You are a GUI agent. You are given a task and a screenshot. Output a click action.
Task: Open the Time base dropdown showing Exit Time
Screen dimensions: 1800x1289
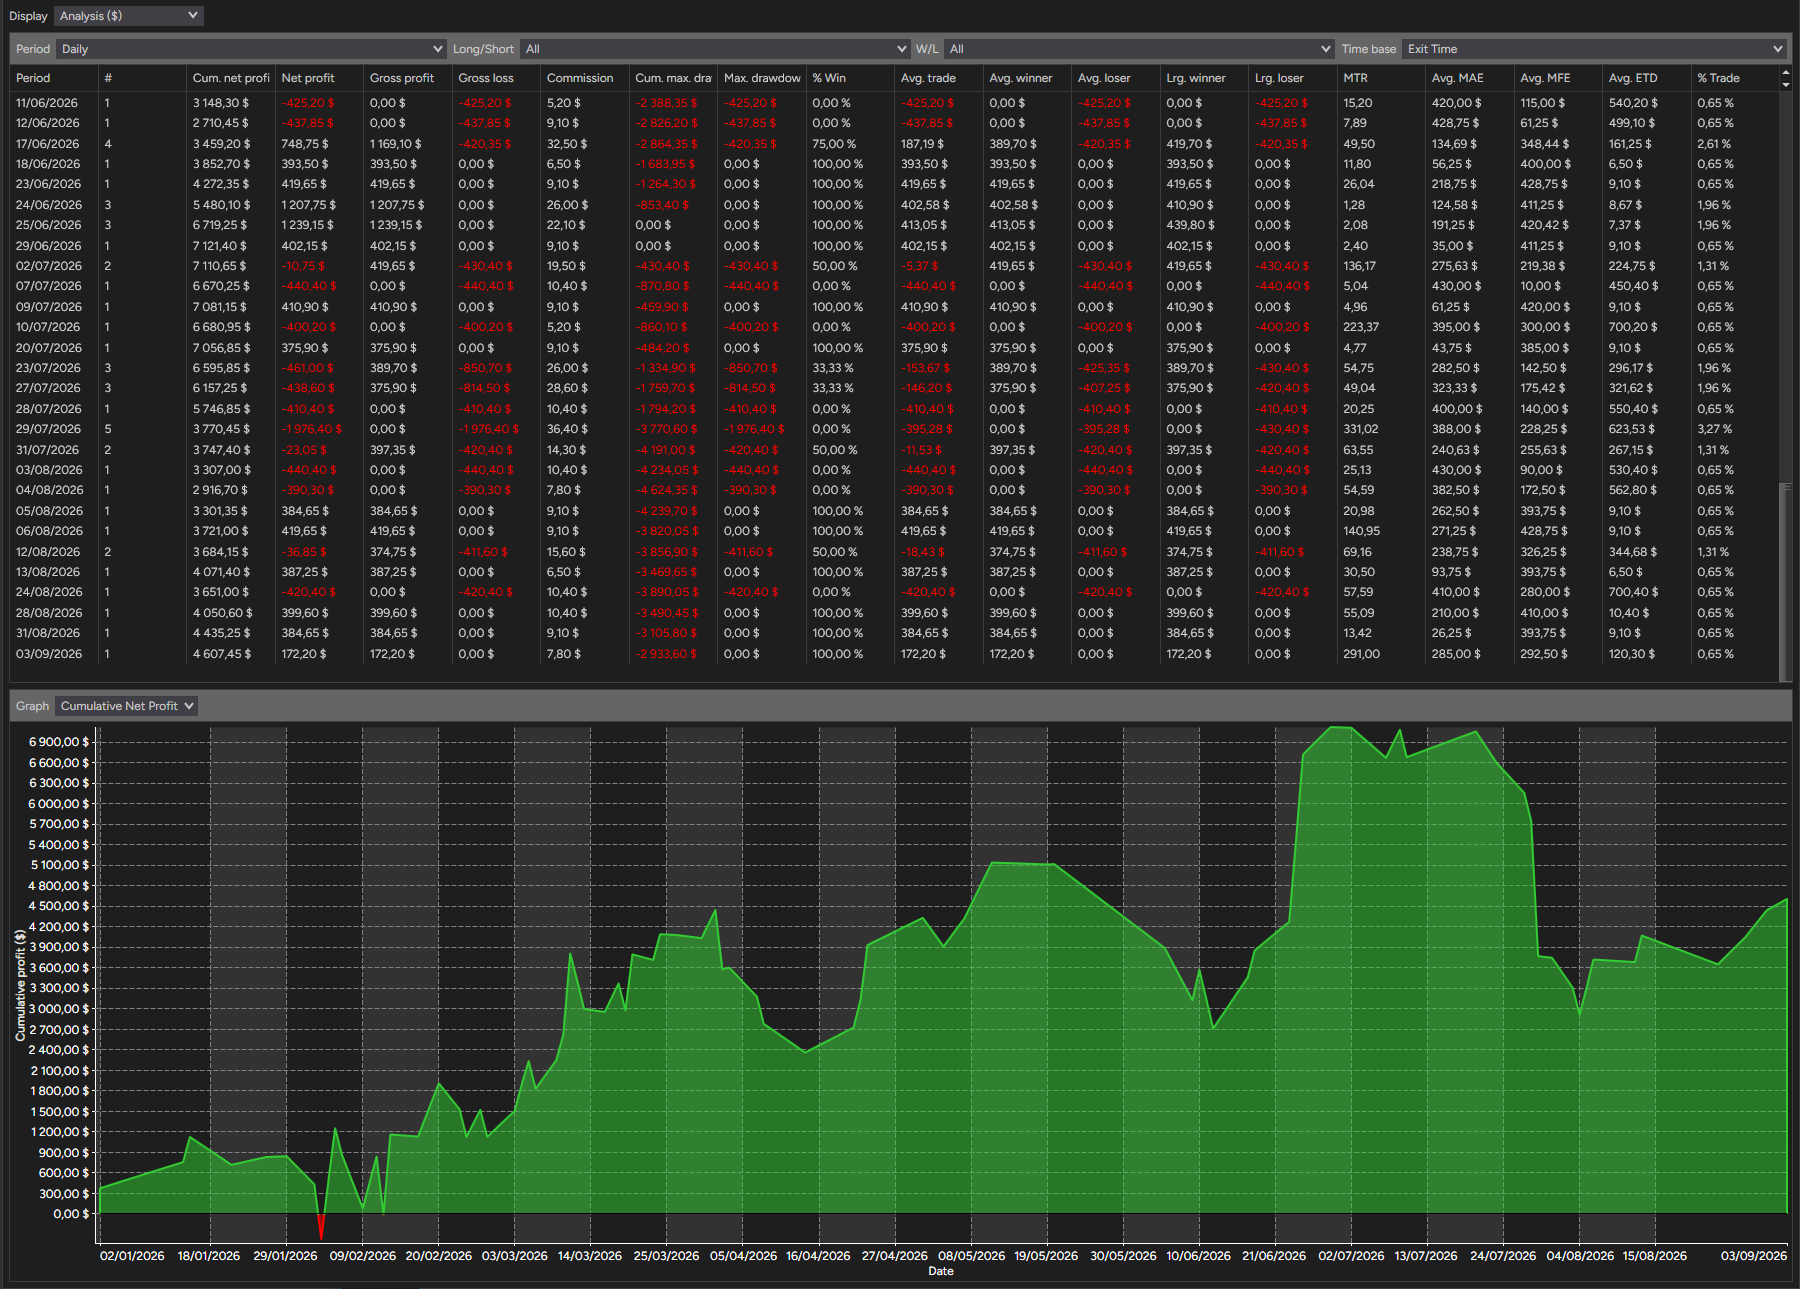click(1594, 49)
